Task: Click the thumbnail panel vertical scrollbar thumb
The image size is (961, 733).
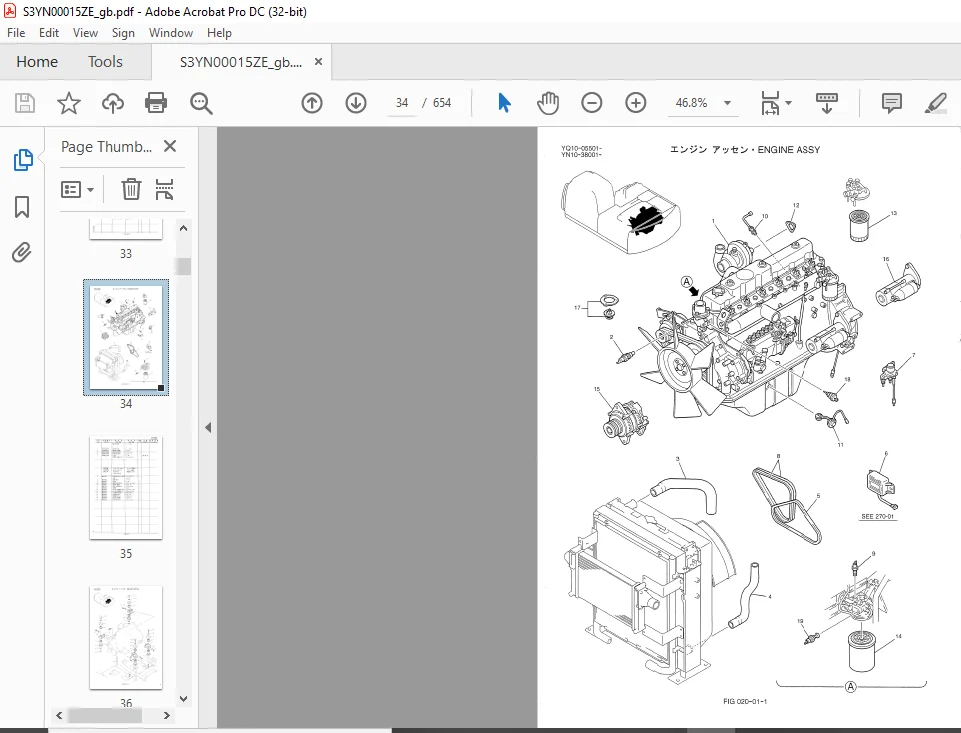Action: [x=183, y=266]
